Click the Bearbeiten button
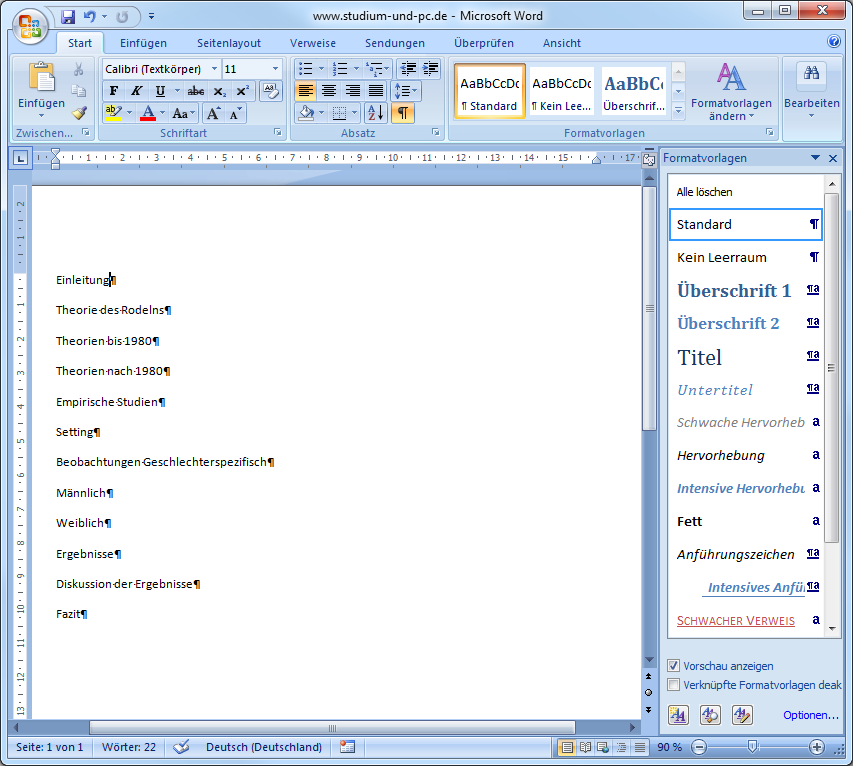Viewport: 853px width, 766px height. point(812,91)
